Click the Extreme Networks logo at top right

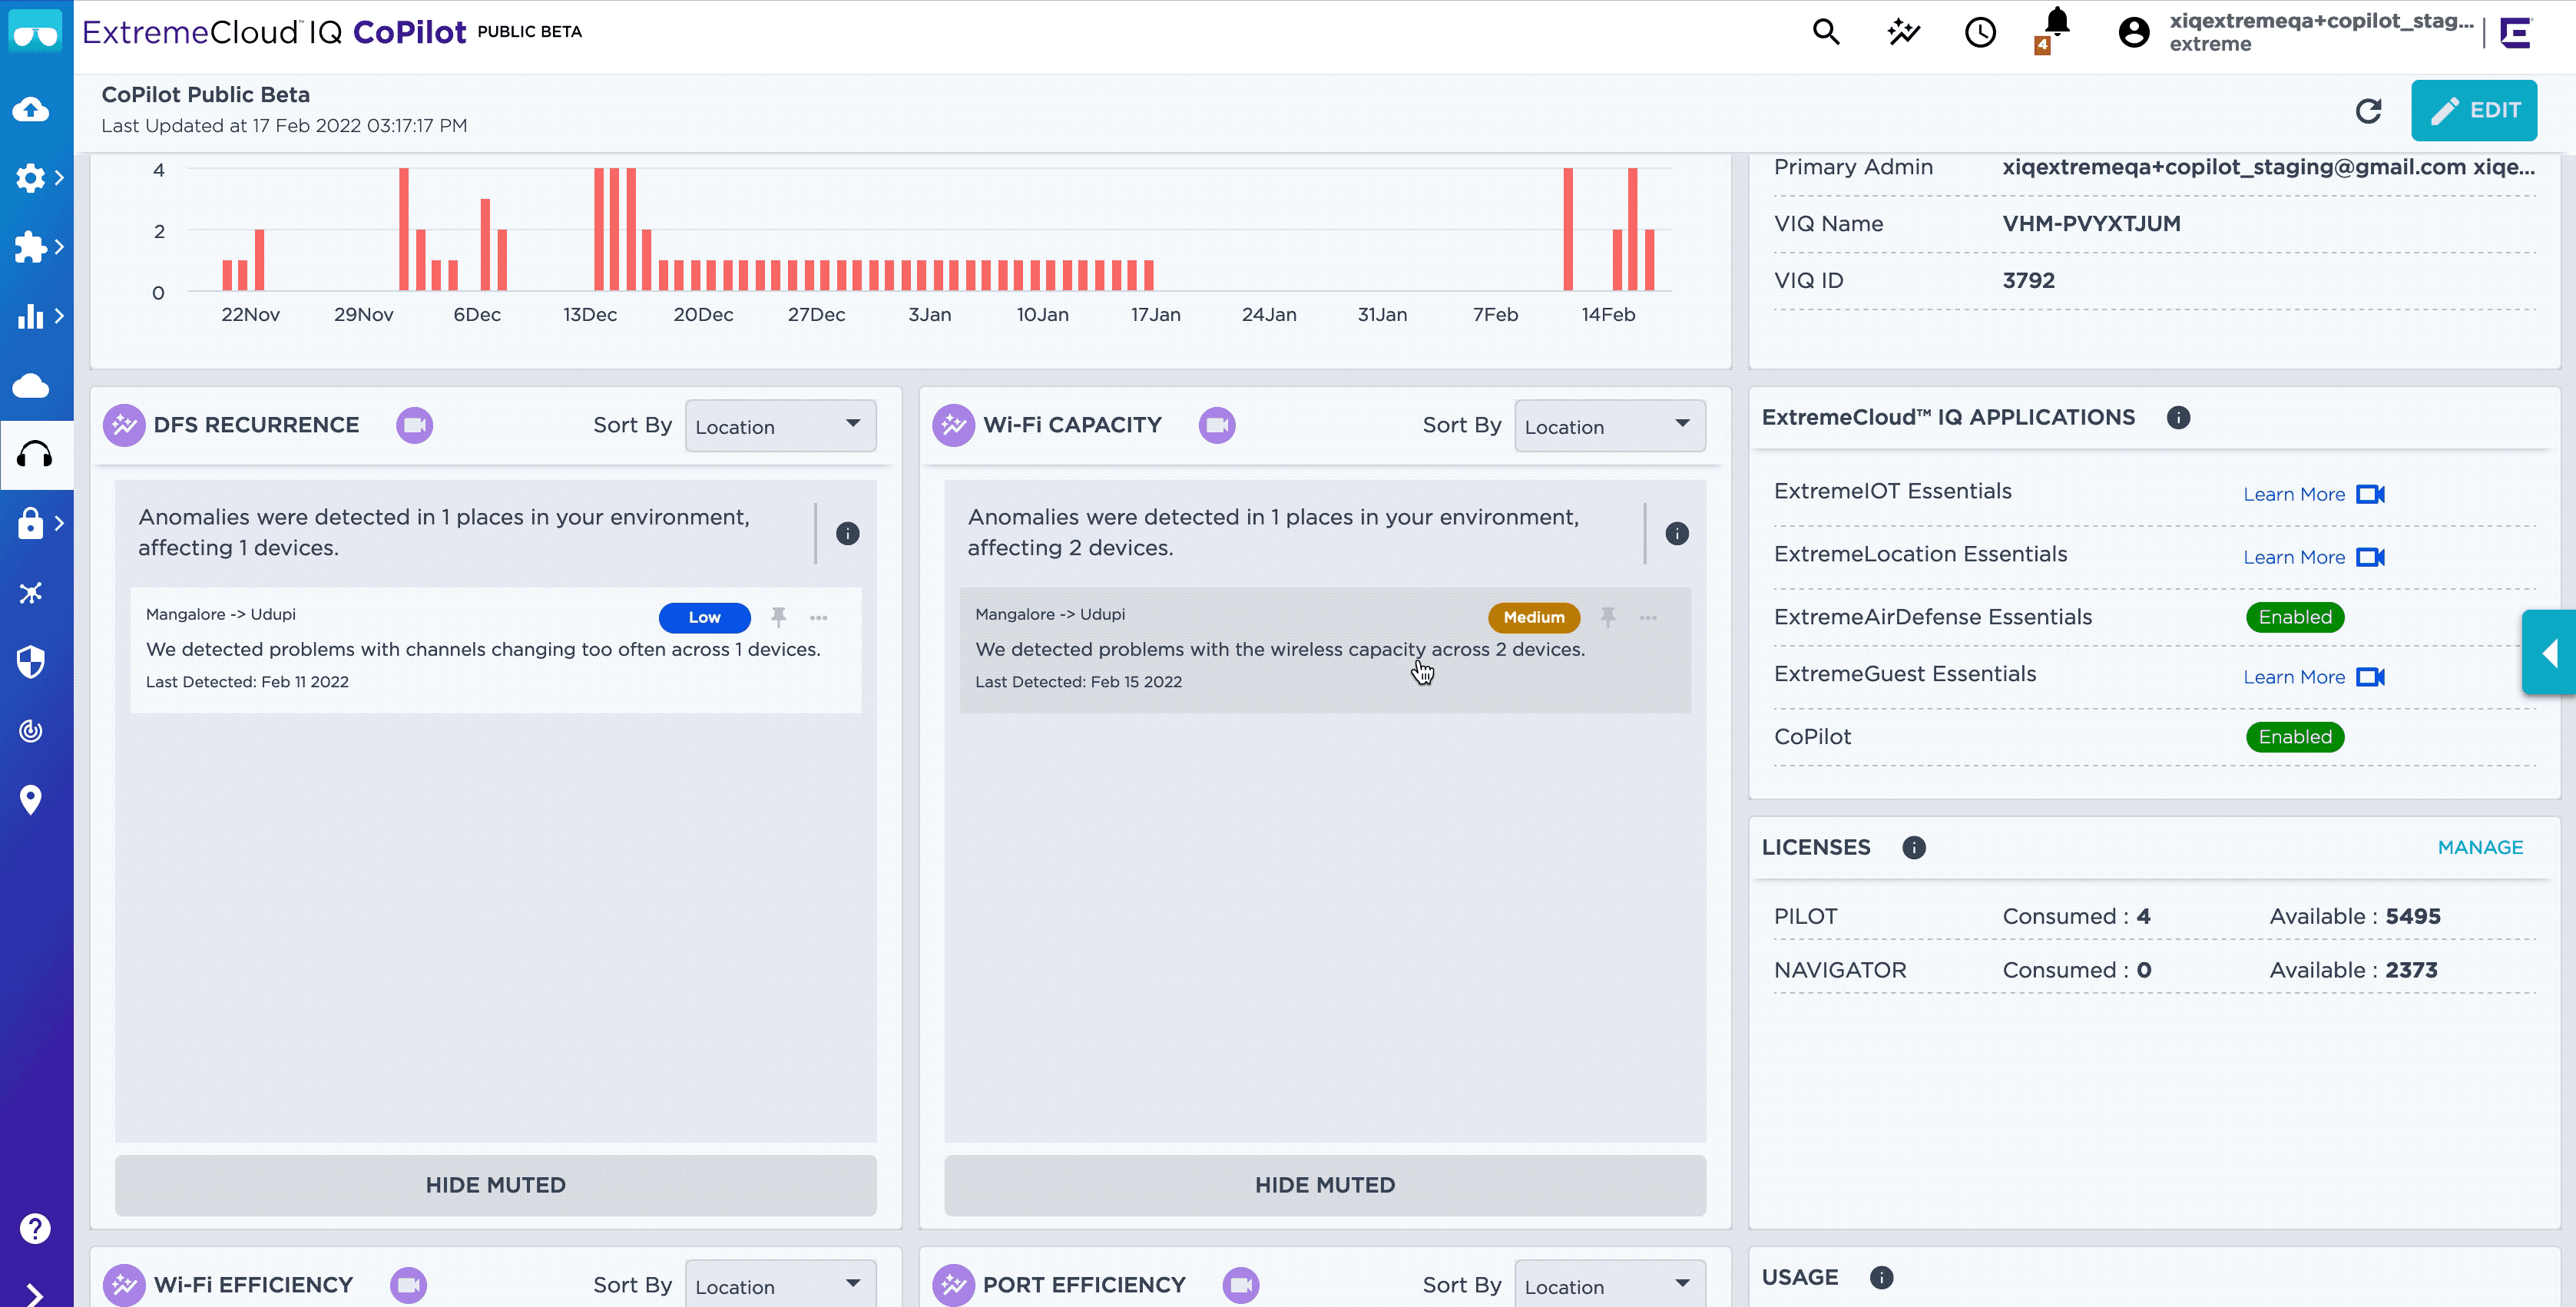2515,33
